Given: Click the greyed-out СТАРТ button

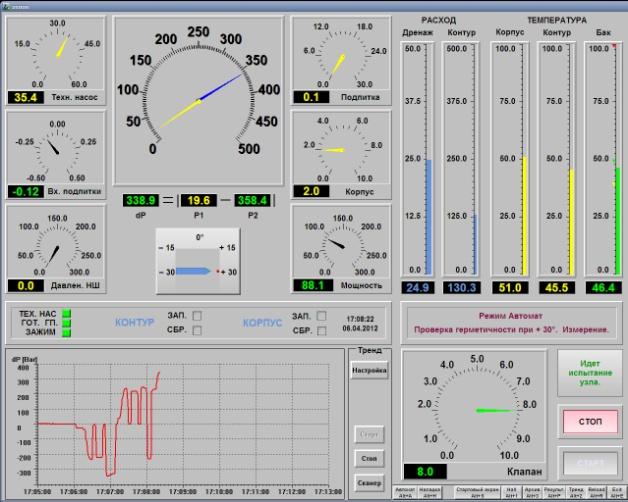Looking at the screenshot, I should click(x=590, y=464).
